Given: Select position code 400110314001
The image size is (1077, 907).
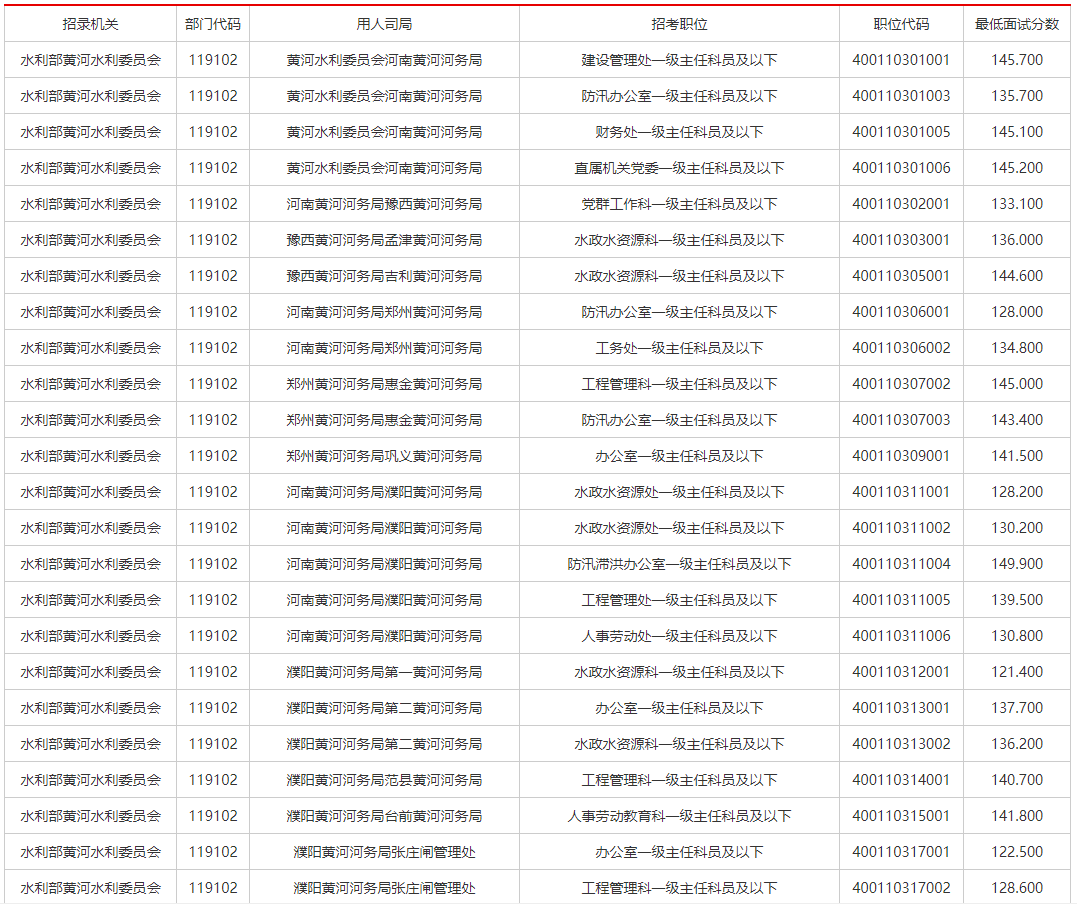Looking at the screenshot, I should [901, 780].
